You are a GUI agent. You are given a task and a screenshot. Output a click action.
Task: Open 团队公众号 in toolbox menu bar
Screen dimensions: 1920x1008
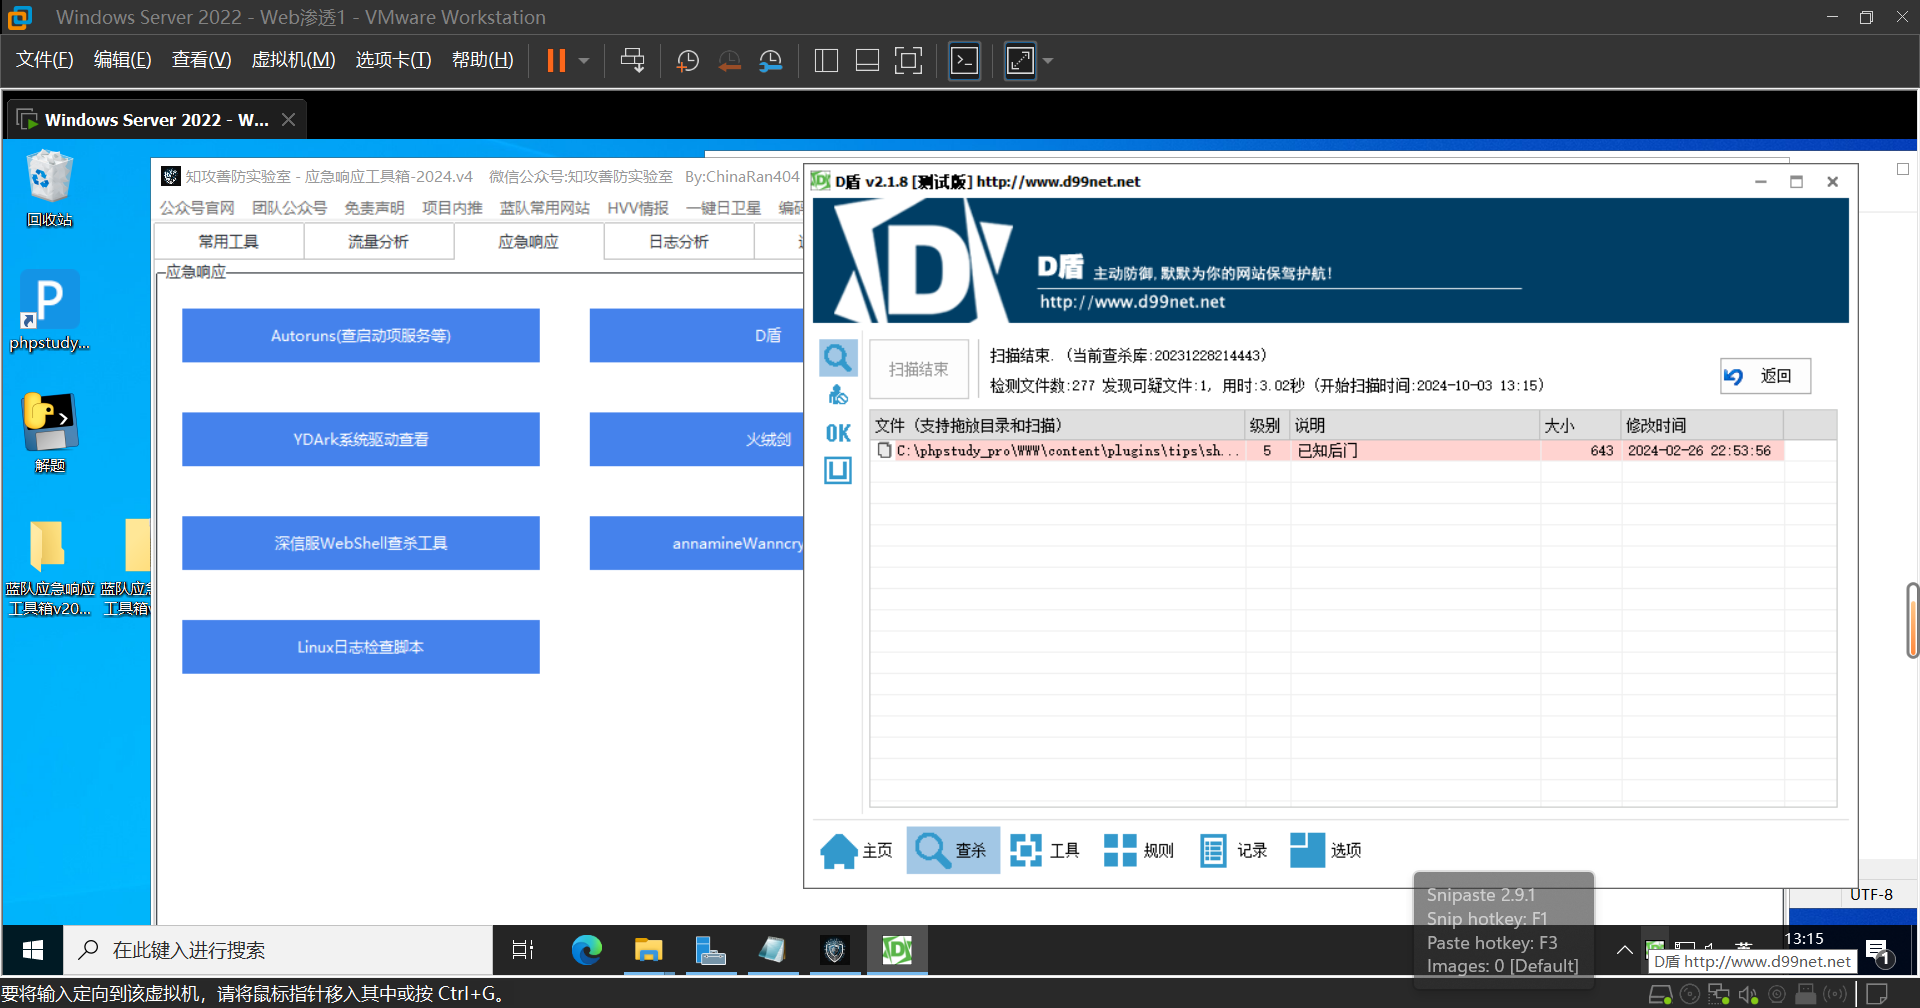(x=289, y=208)
